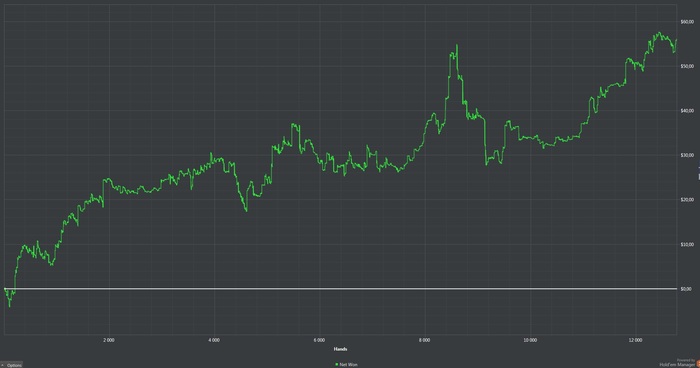
Task: Toggle the Net Won legend entry
Action: pyautogui.click(x=346, y=364)
